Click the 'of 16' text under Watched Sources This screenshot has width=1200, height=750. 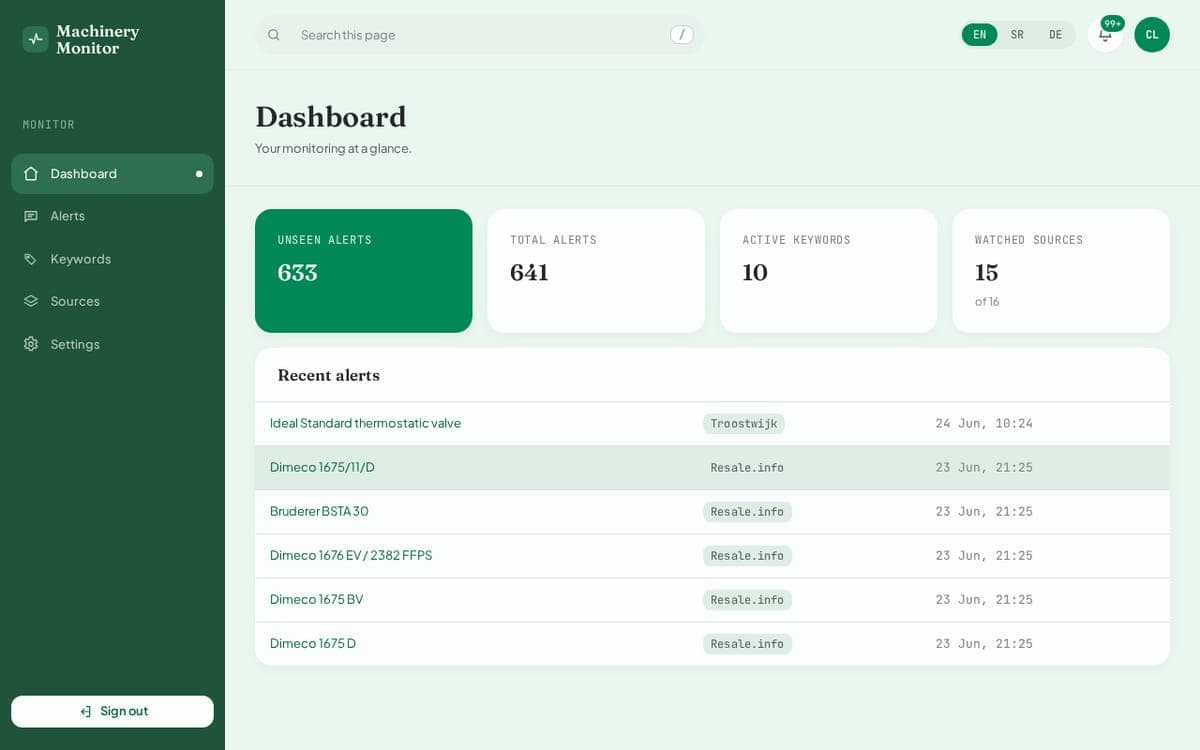[x=987, y=302]
